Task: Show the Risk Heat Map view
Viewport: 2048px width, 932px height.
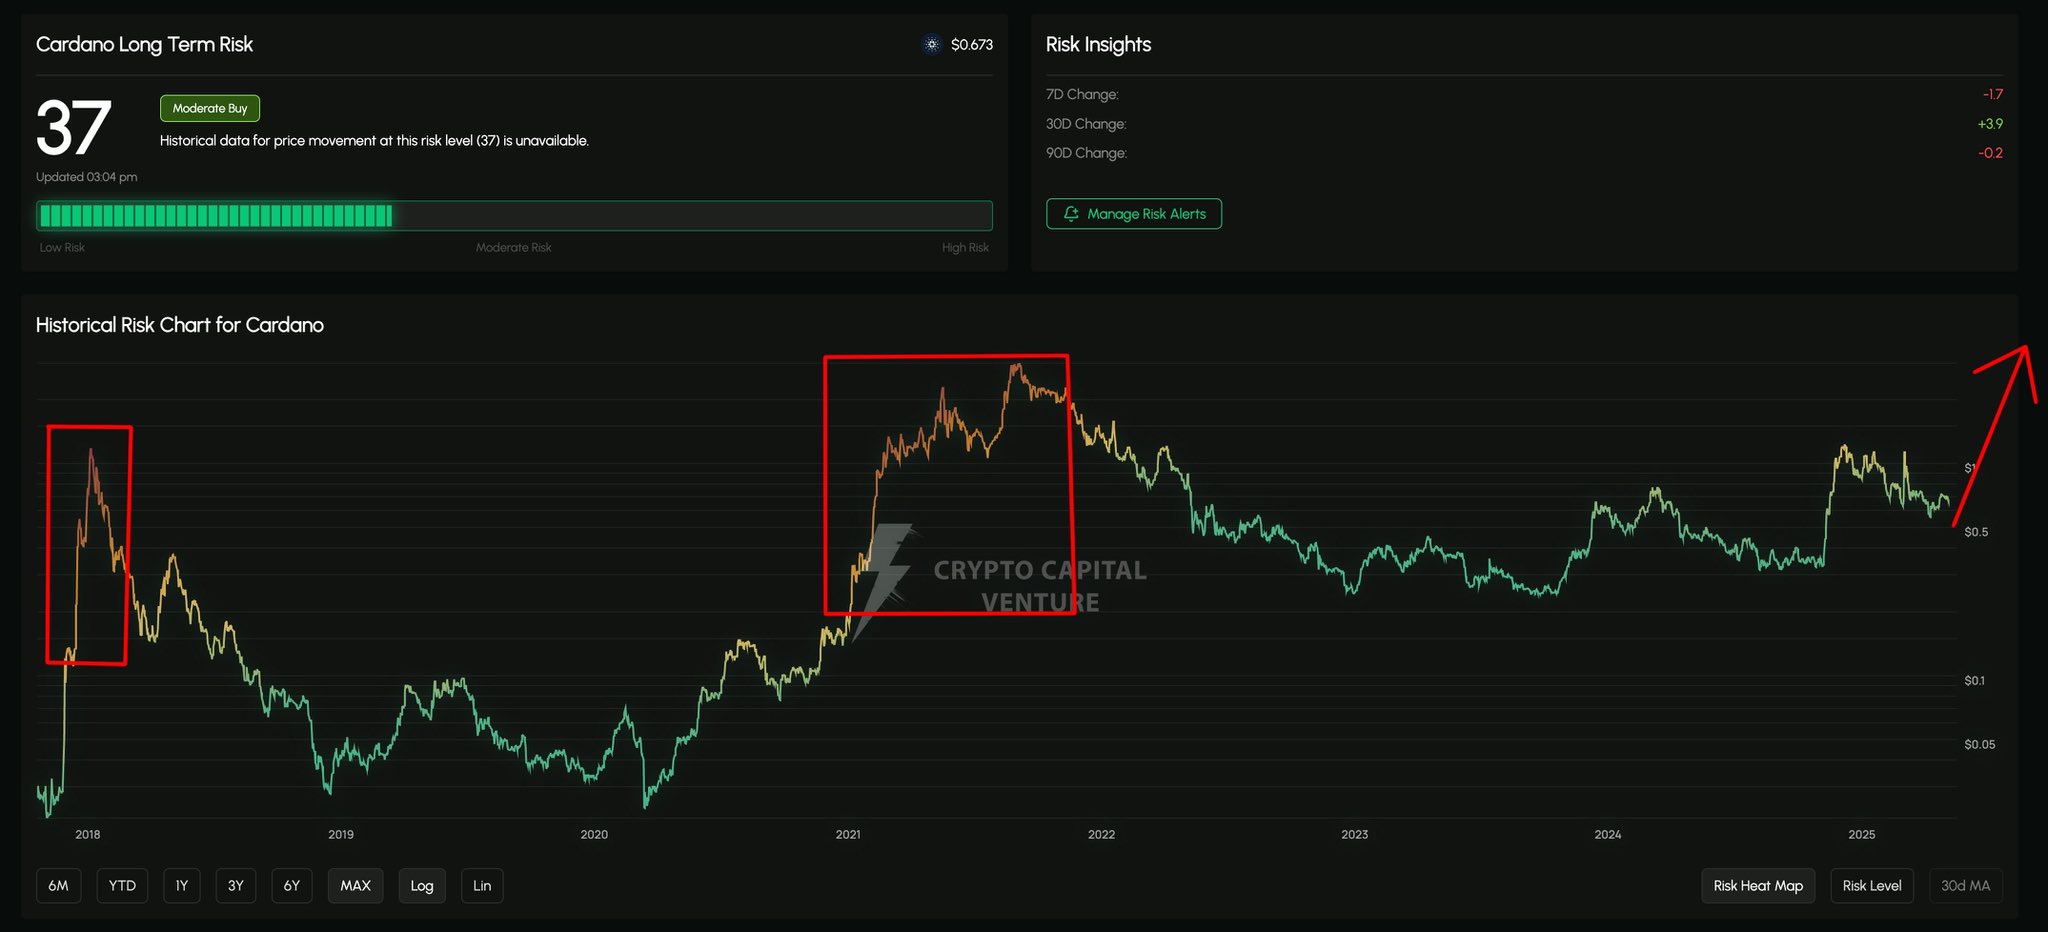Action: tap(1758, 886)
